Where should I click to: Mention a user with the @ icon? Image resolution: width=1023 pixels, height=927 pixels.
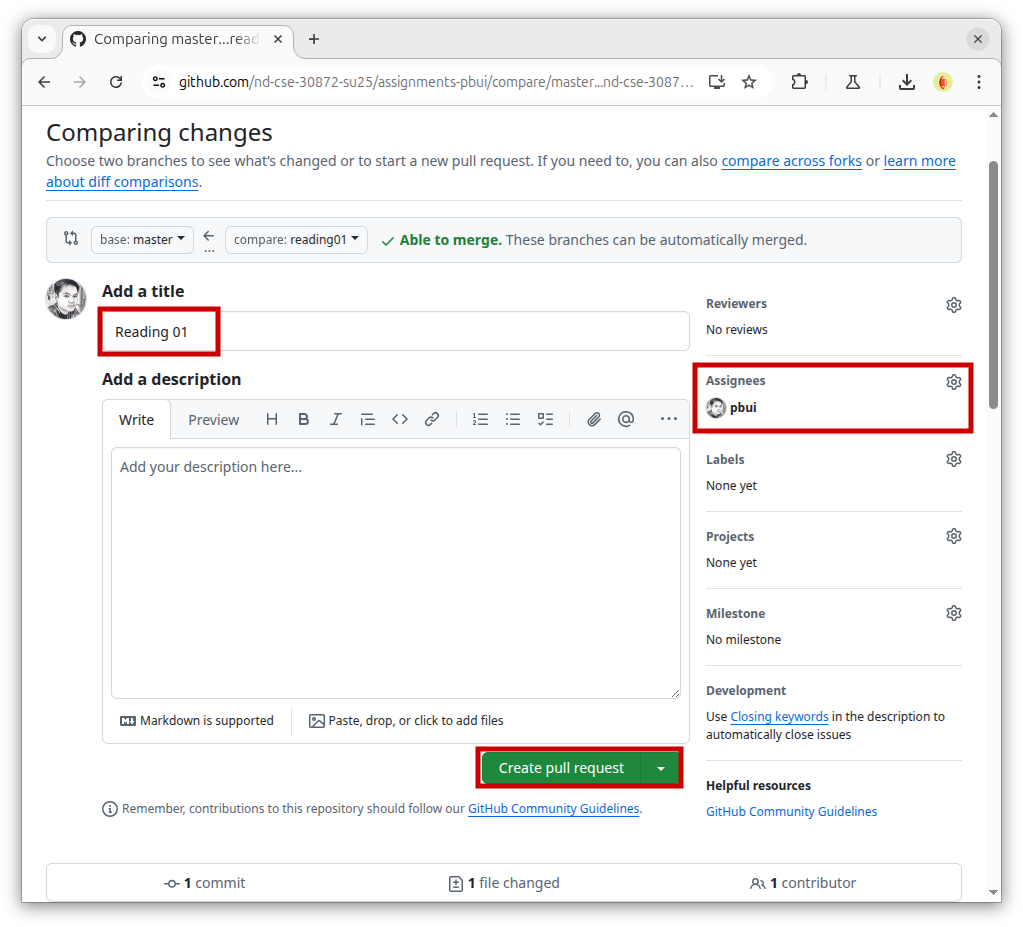click(626, 419)
